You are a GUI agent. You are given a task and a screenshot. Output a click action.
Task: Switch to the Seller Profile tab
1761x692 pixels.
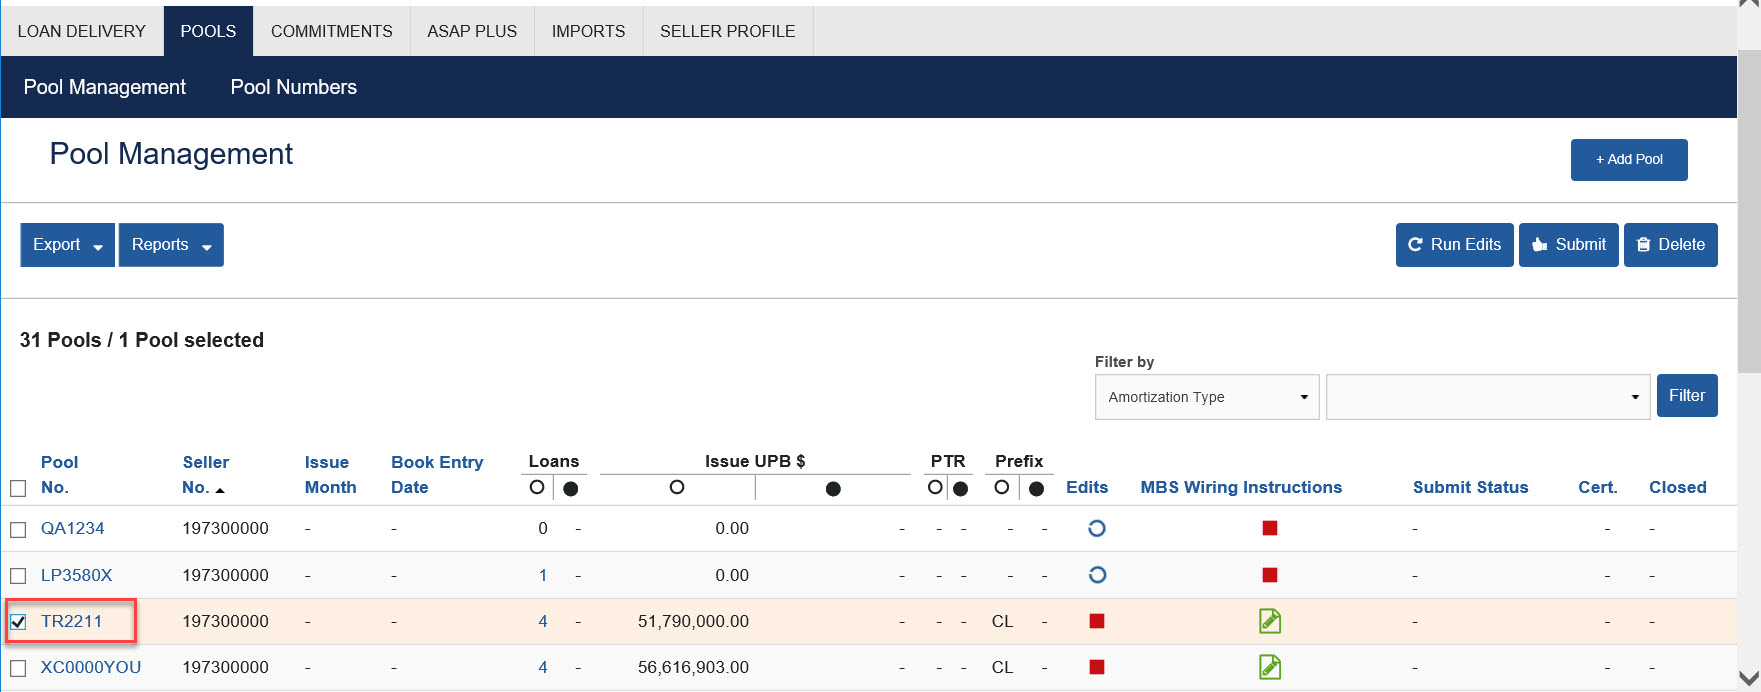point(728,31)
